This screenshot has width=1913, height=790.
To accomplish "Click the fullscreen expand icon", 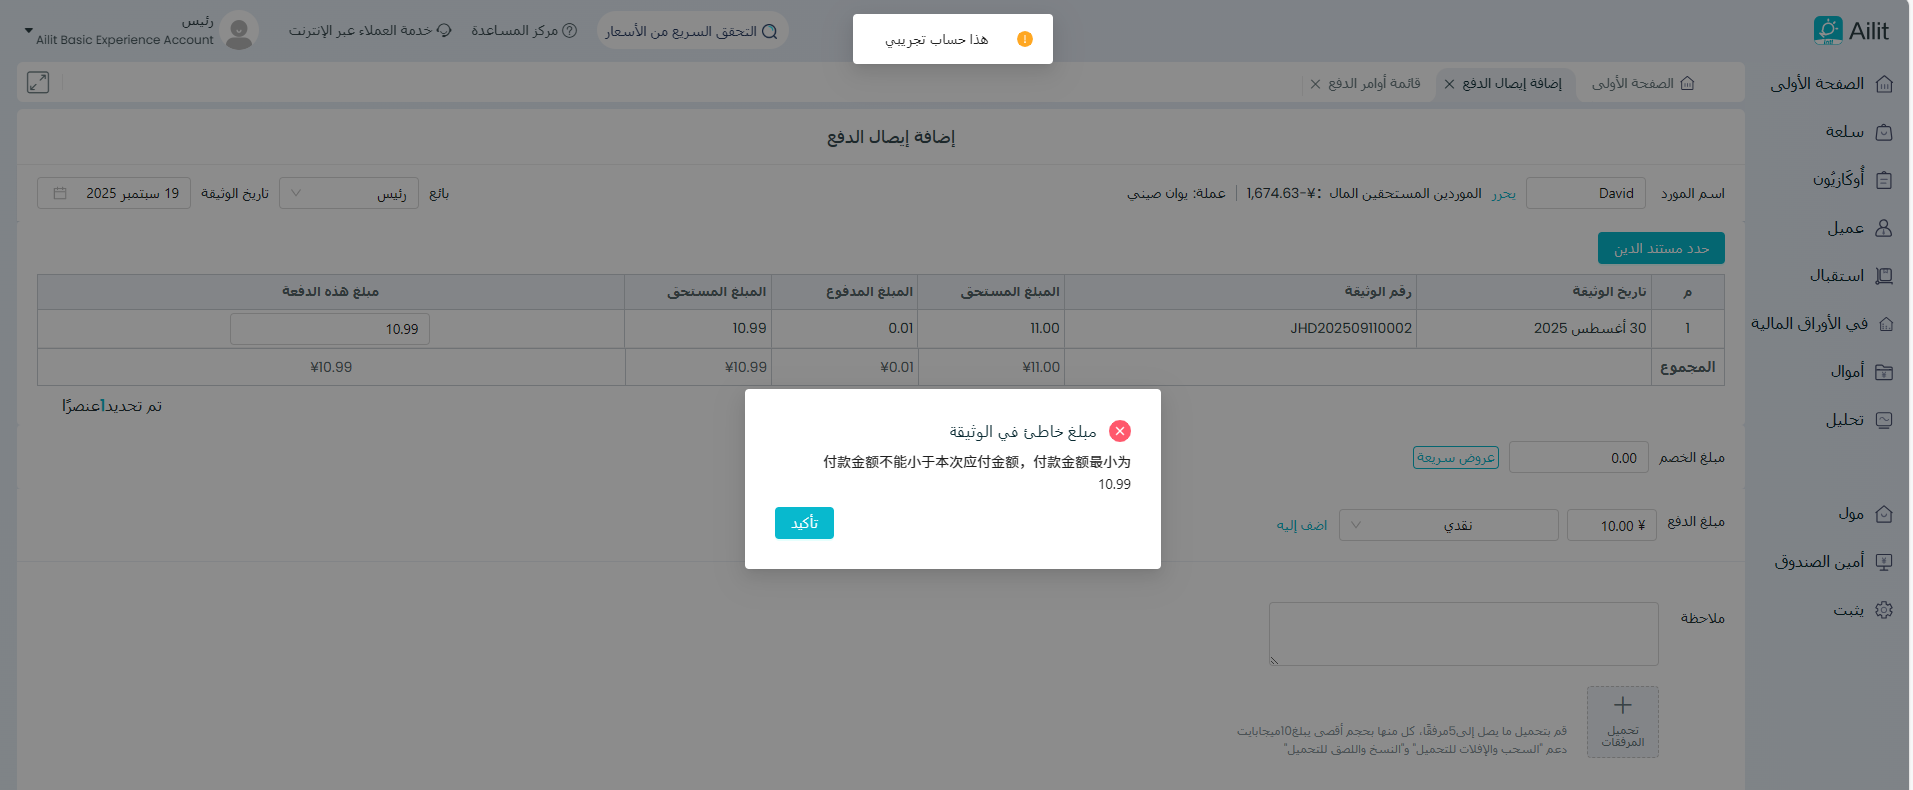I will point(38,83).
